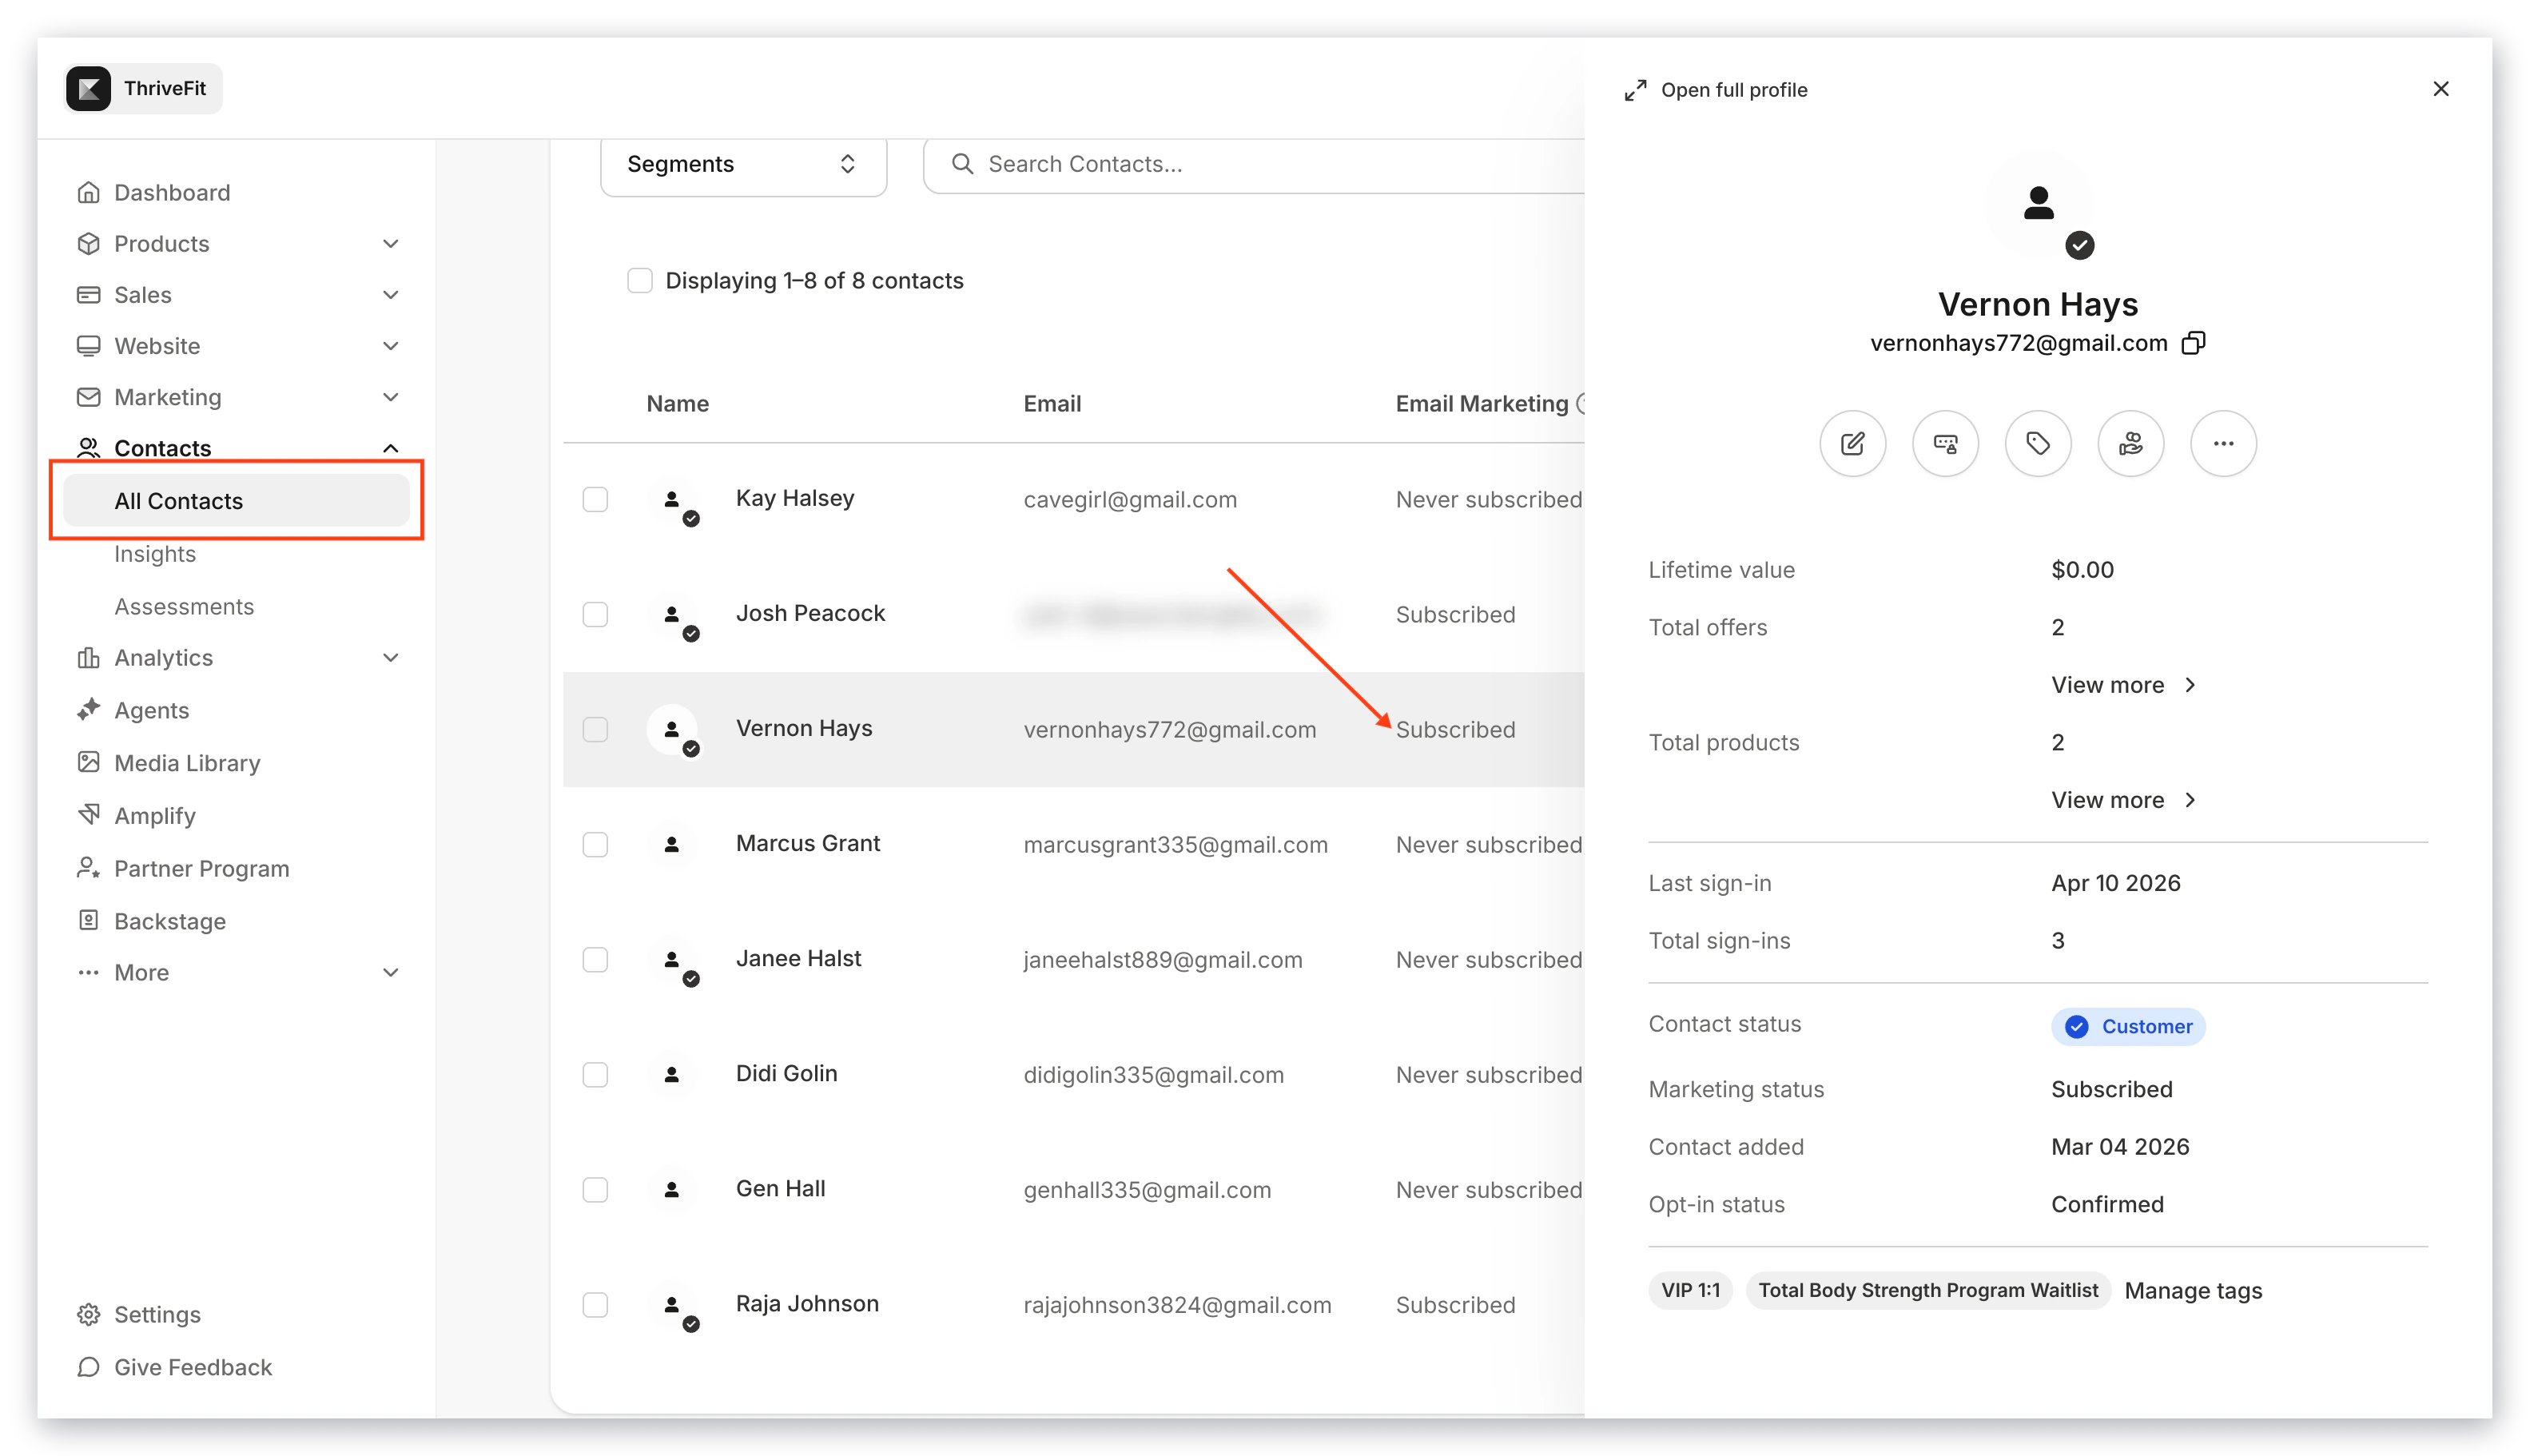Go to Dashboard in sidebar

point(172,192)
